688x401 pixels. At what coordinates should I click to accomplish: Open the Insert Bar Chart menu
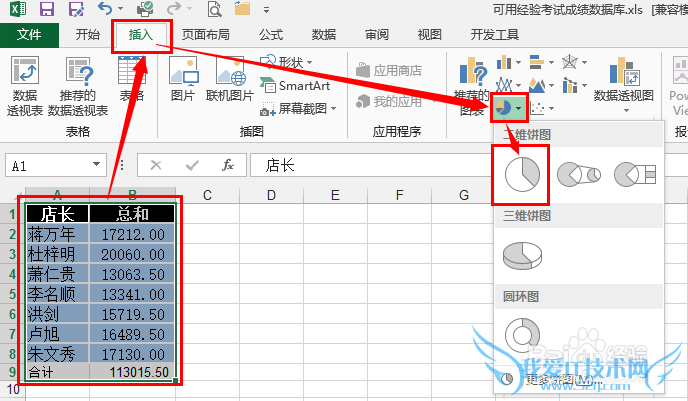tap(541, 62)
